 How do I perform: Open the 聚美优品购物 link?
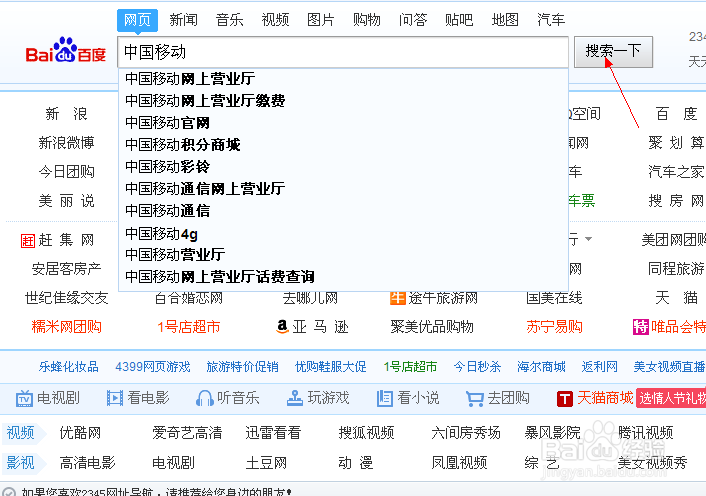tap(432, 326)
